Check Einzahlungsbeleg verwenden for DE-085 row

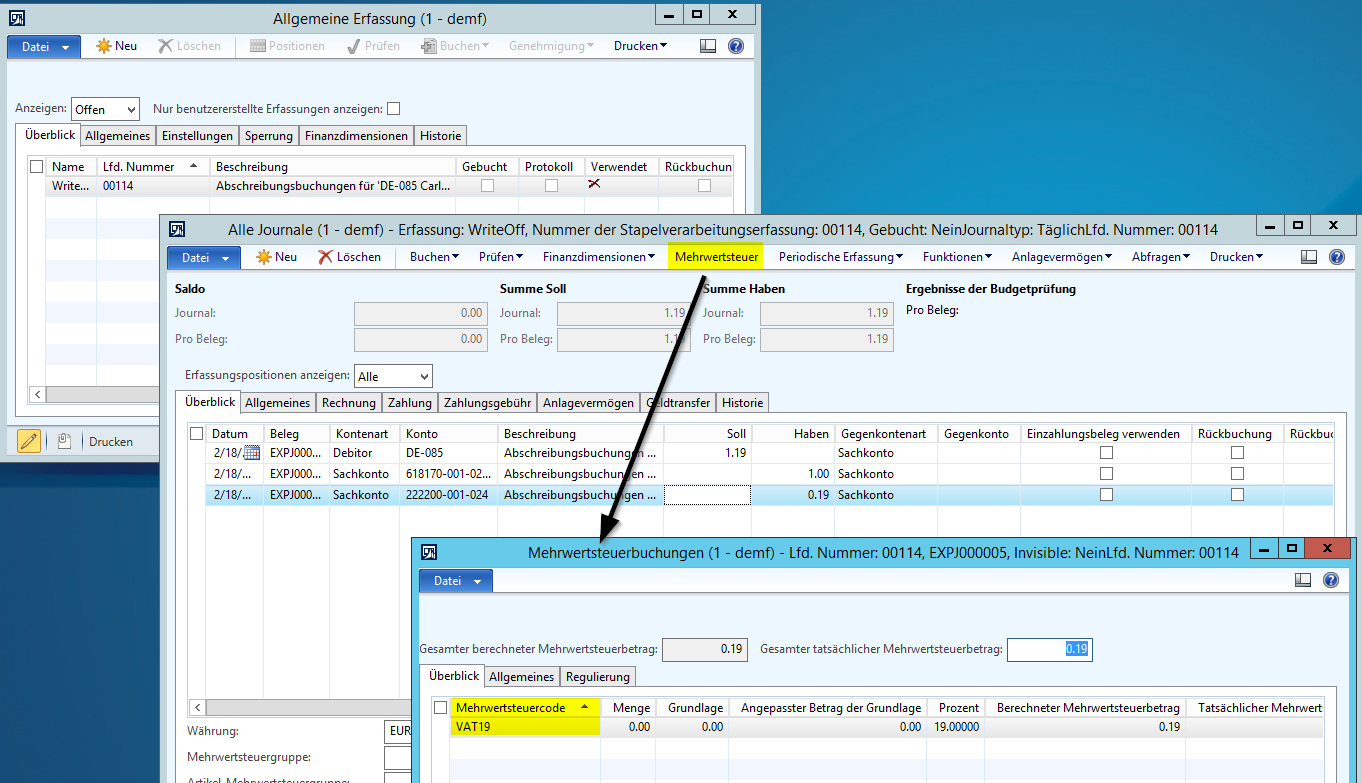(1106, 453)
